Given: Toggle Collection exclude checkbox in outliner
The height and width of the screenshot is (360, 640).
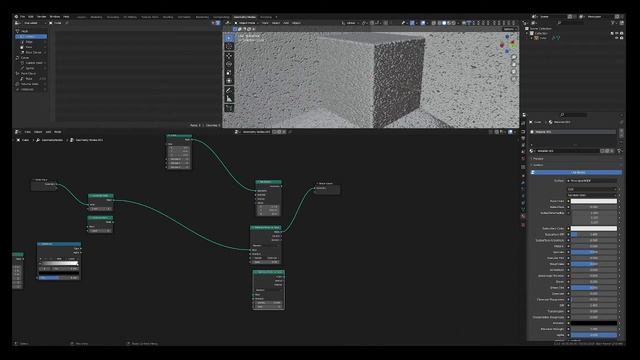Looking at the screenshot, I should coord(612,33).
